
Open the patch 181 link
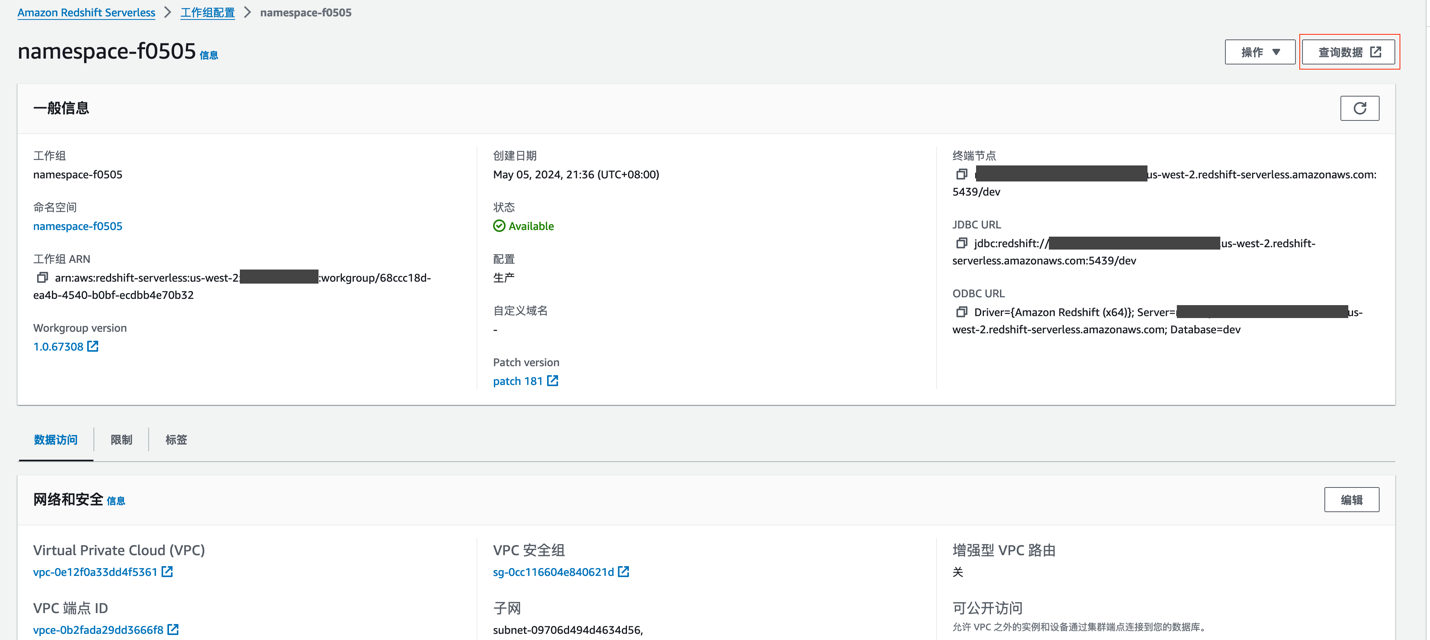pos(518,381)
